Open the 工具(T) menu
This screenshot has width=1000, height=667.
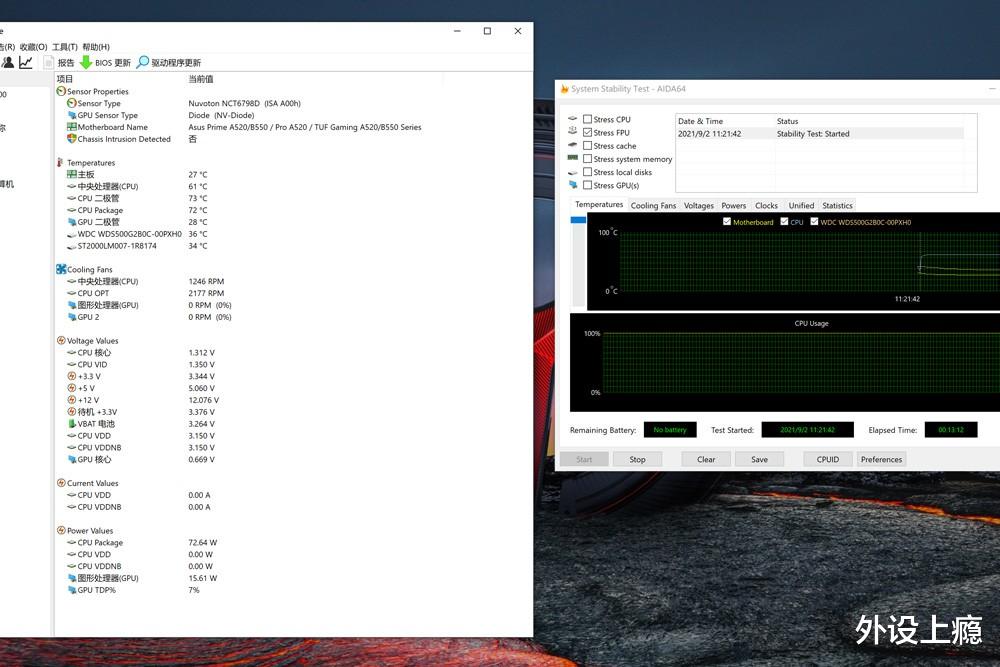64,47
